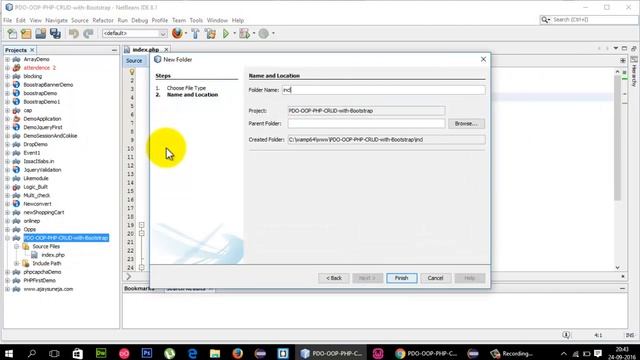
Task: Click the notifications icon in the status bar
Action: [566, 335]
